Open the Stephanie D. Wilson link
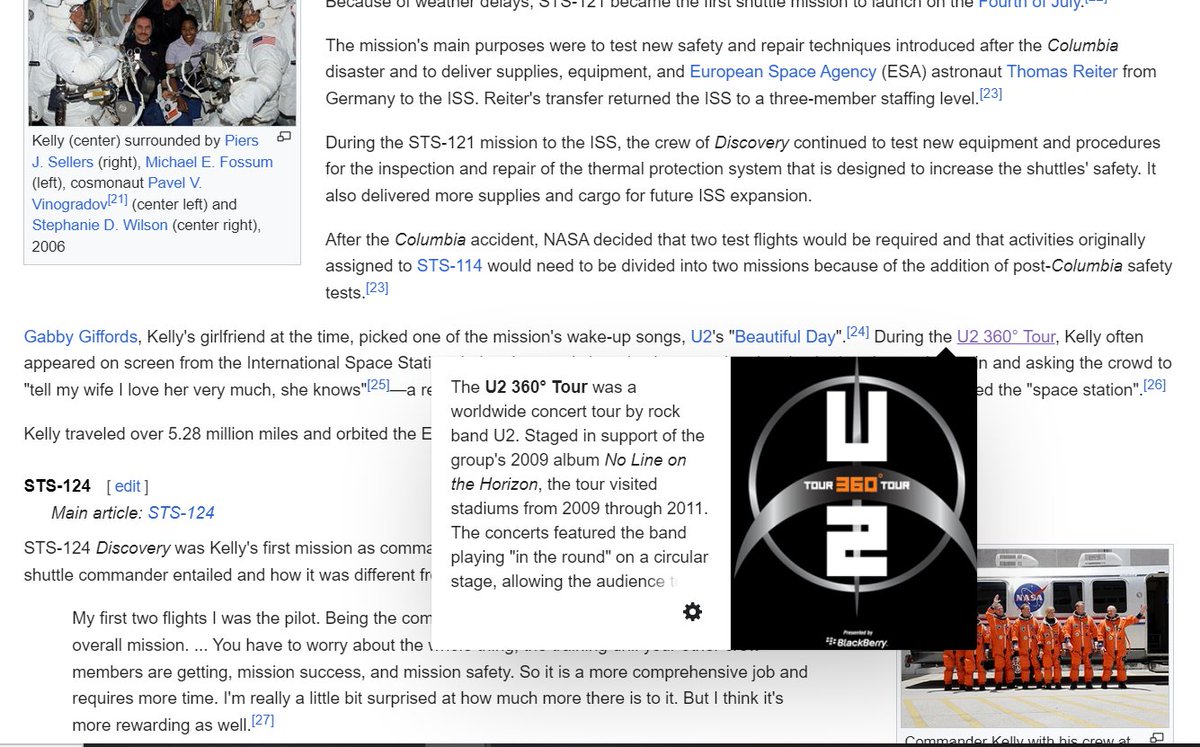Viewport: 1200px width, 747px height. [100, 225]
